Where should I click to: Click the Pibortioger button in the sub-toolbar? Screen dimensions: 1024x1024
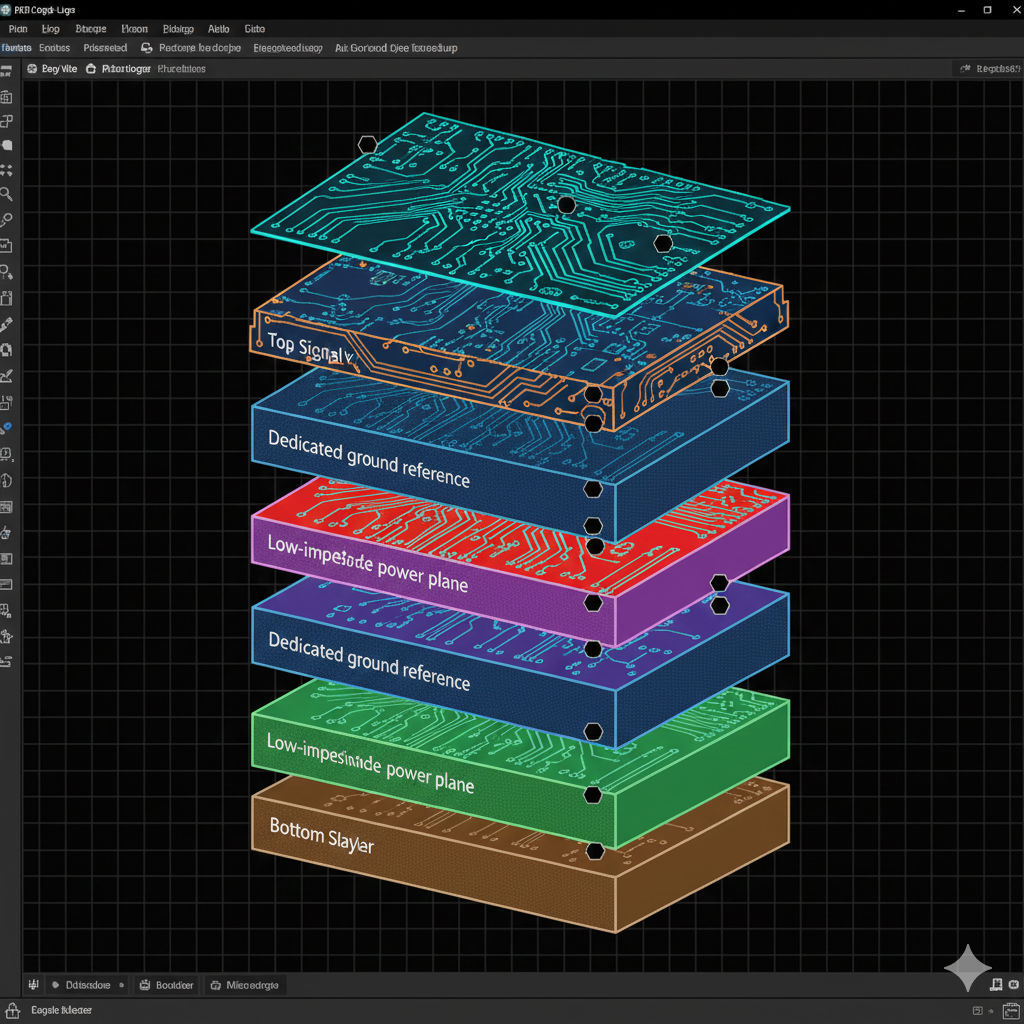coord(118,69)
